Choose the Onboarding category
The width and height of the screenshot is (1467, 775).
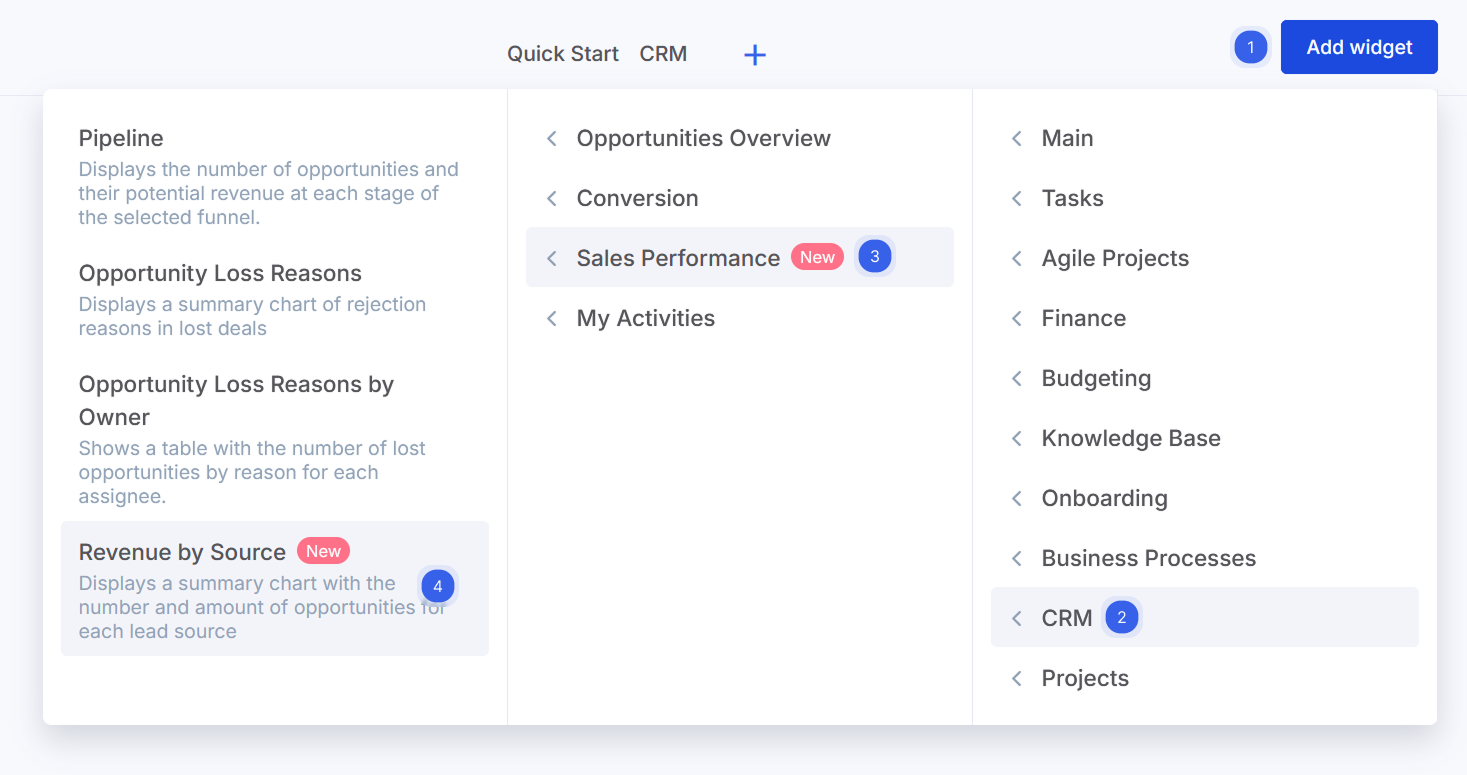click(x=1104, y=498)
